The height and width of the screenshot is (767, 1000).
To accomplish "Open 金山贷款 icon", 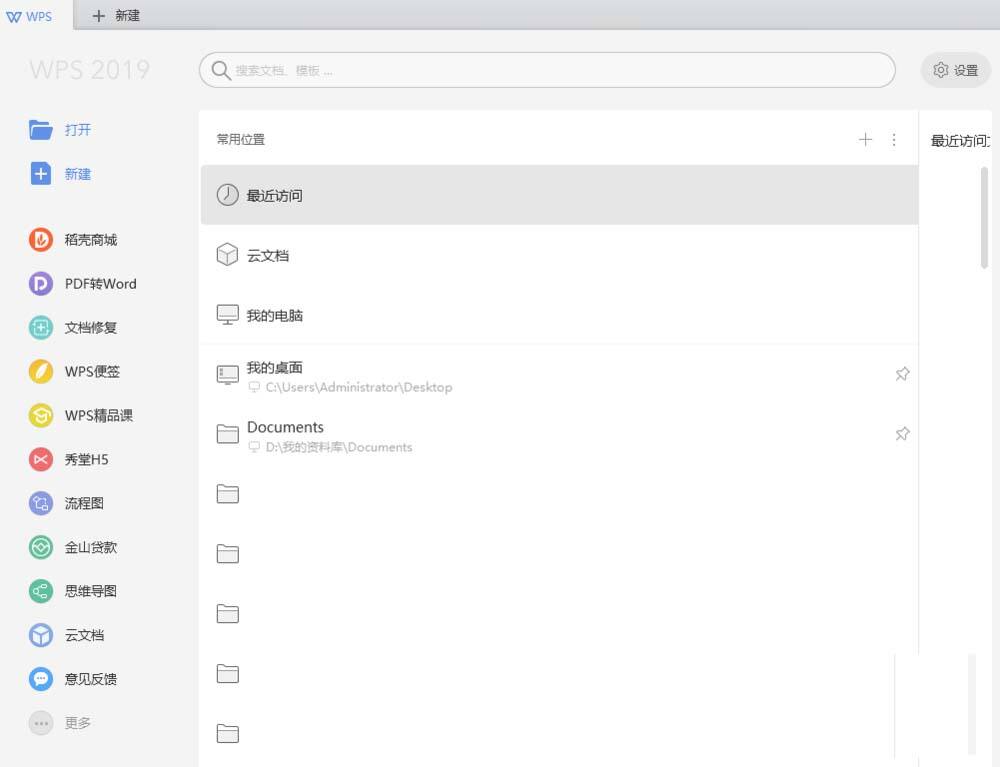I will coord(41,548).
